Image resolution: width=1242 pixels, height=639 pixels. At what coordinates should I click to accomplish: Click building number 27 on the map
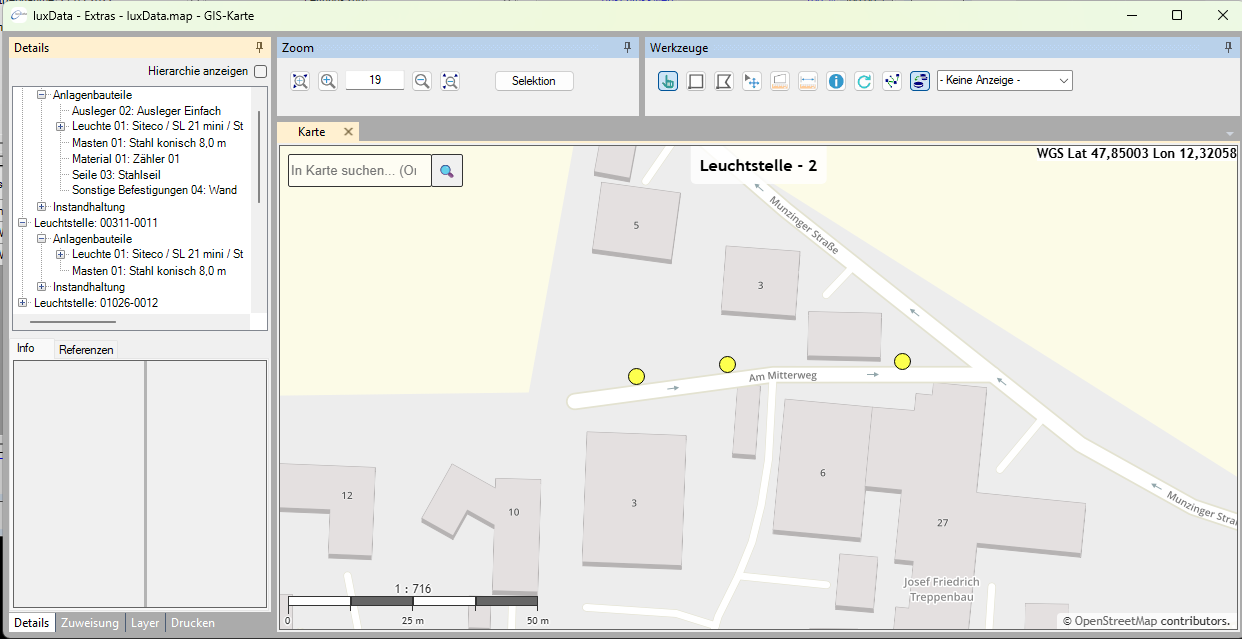942,523
